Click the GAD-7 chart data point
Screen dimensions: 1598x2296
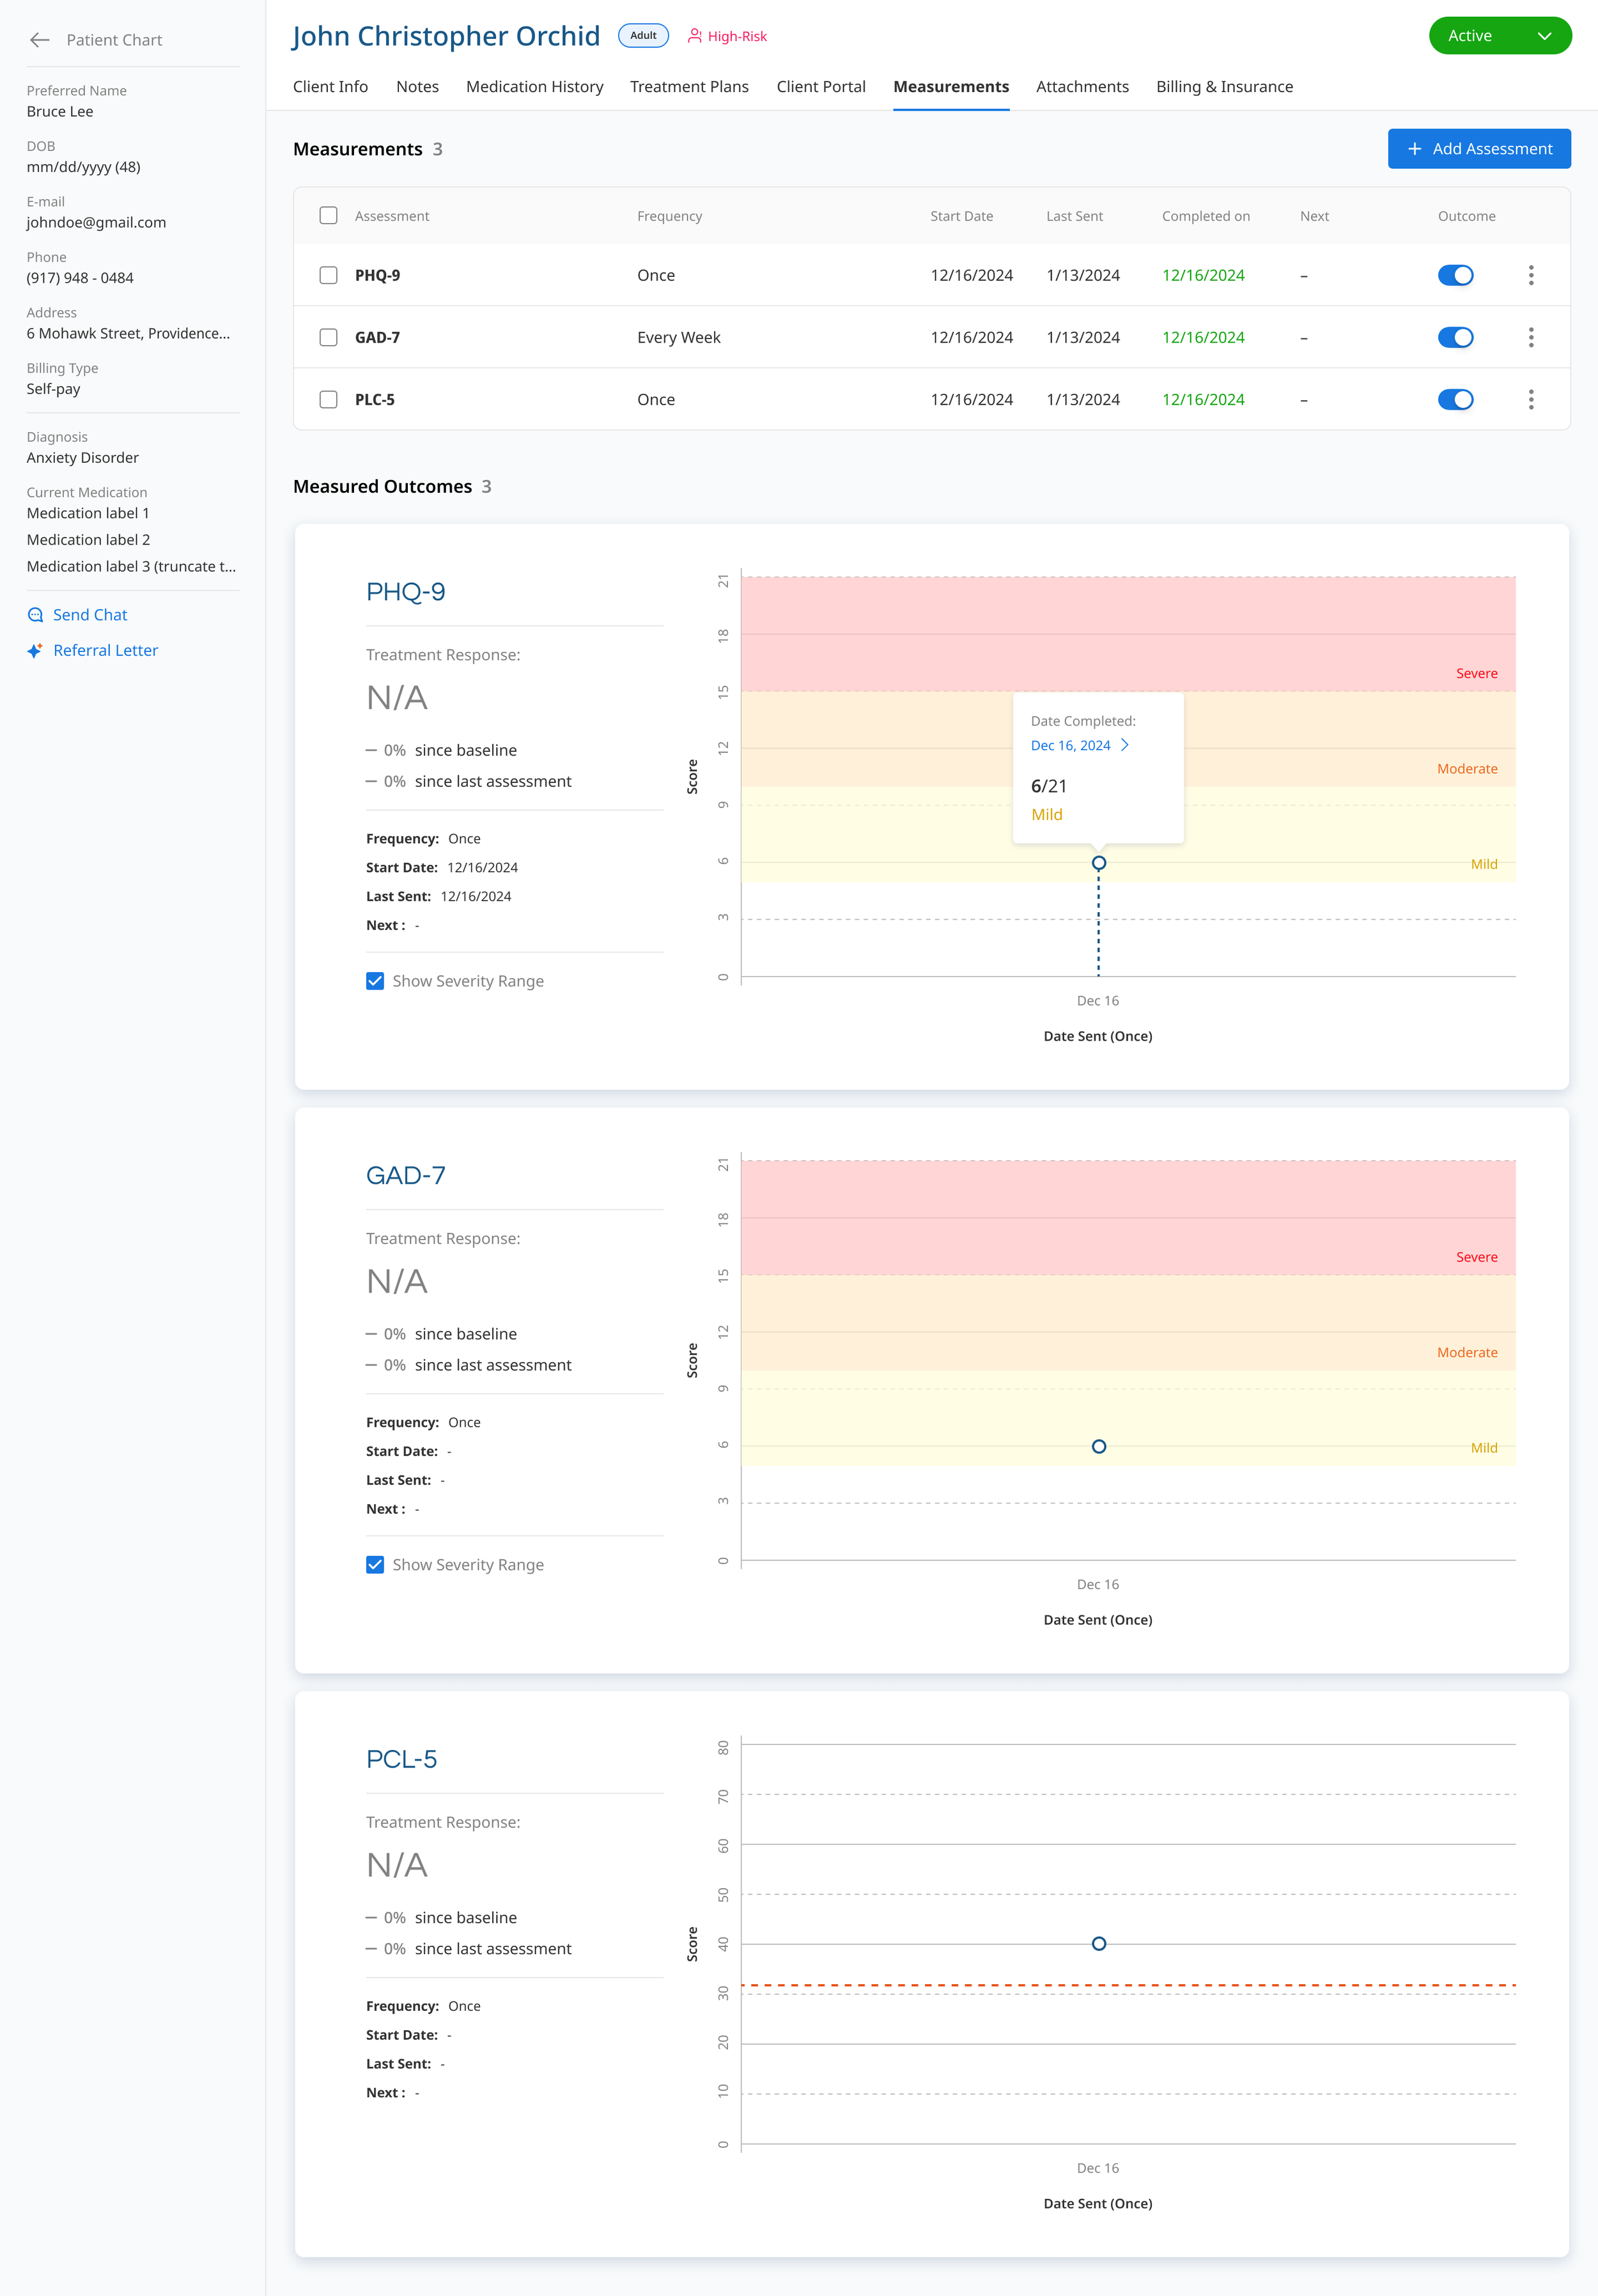point(1098,1446)
